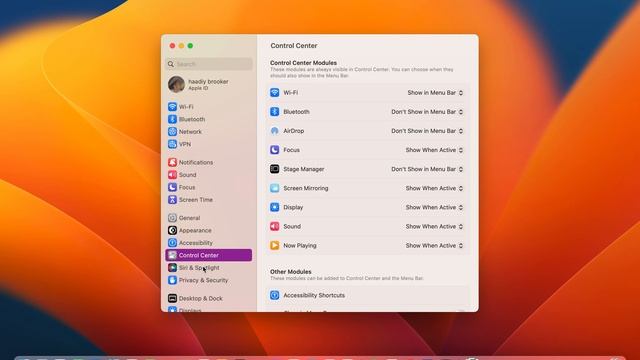Click the Accessibility Shortcuts row label
Viewport: 640px width, 360px height.
tap(314, 295)
